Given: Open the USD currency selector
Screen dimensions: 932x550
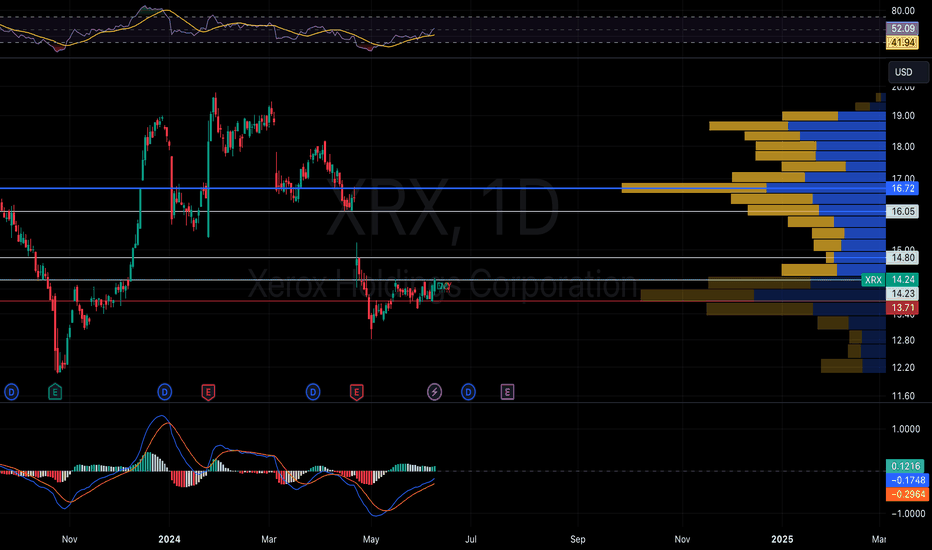Looking at the screenshot, I should (908, 72).
